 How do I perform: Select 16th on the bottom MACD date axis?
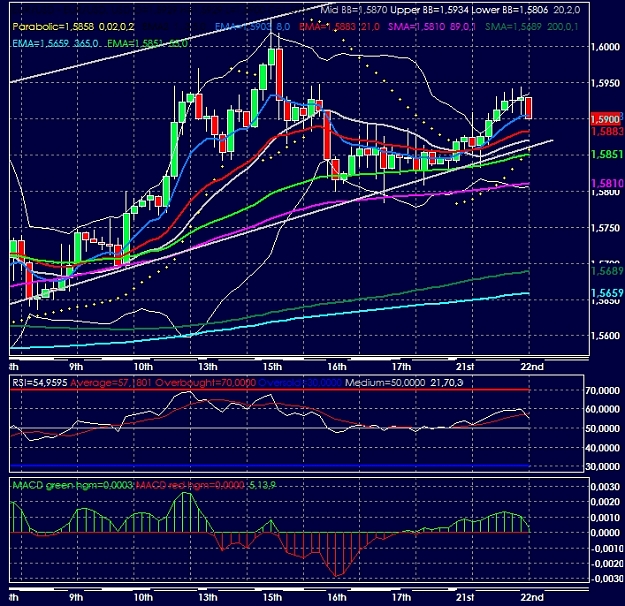pos(337,597)
